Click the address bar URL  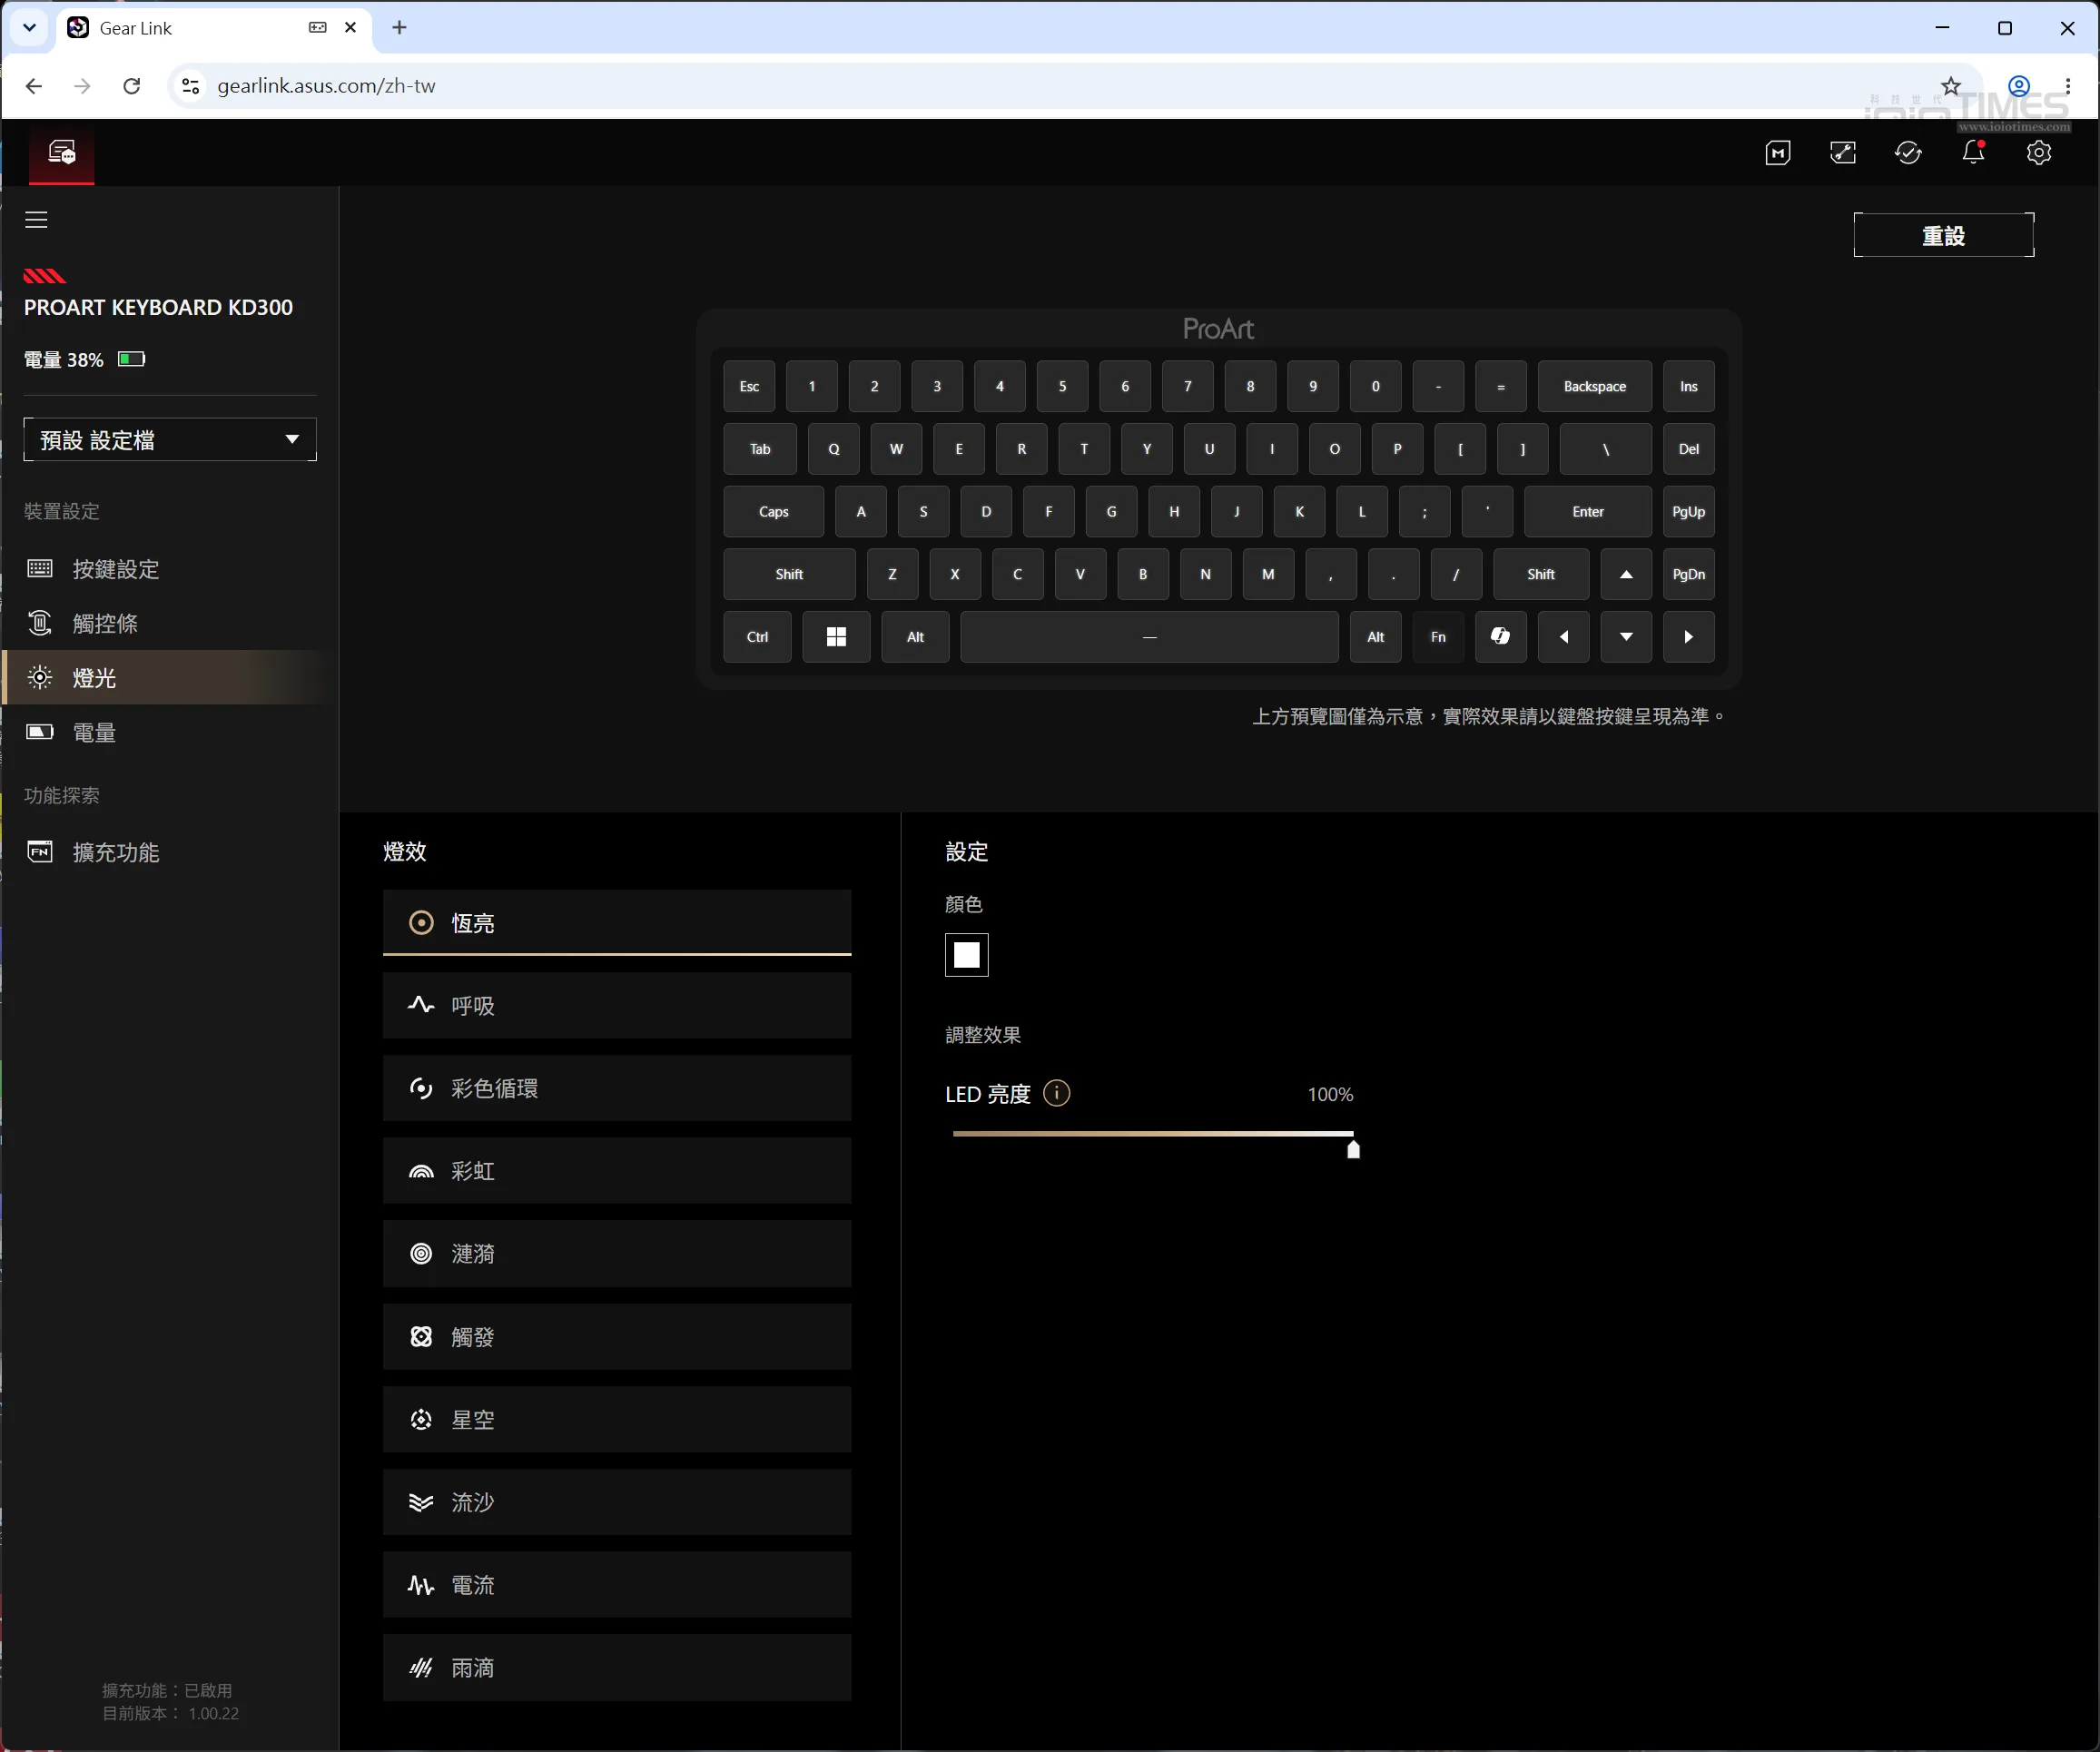coord(326,86)
